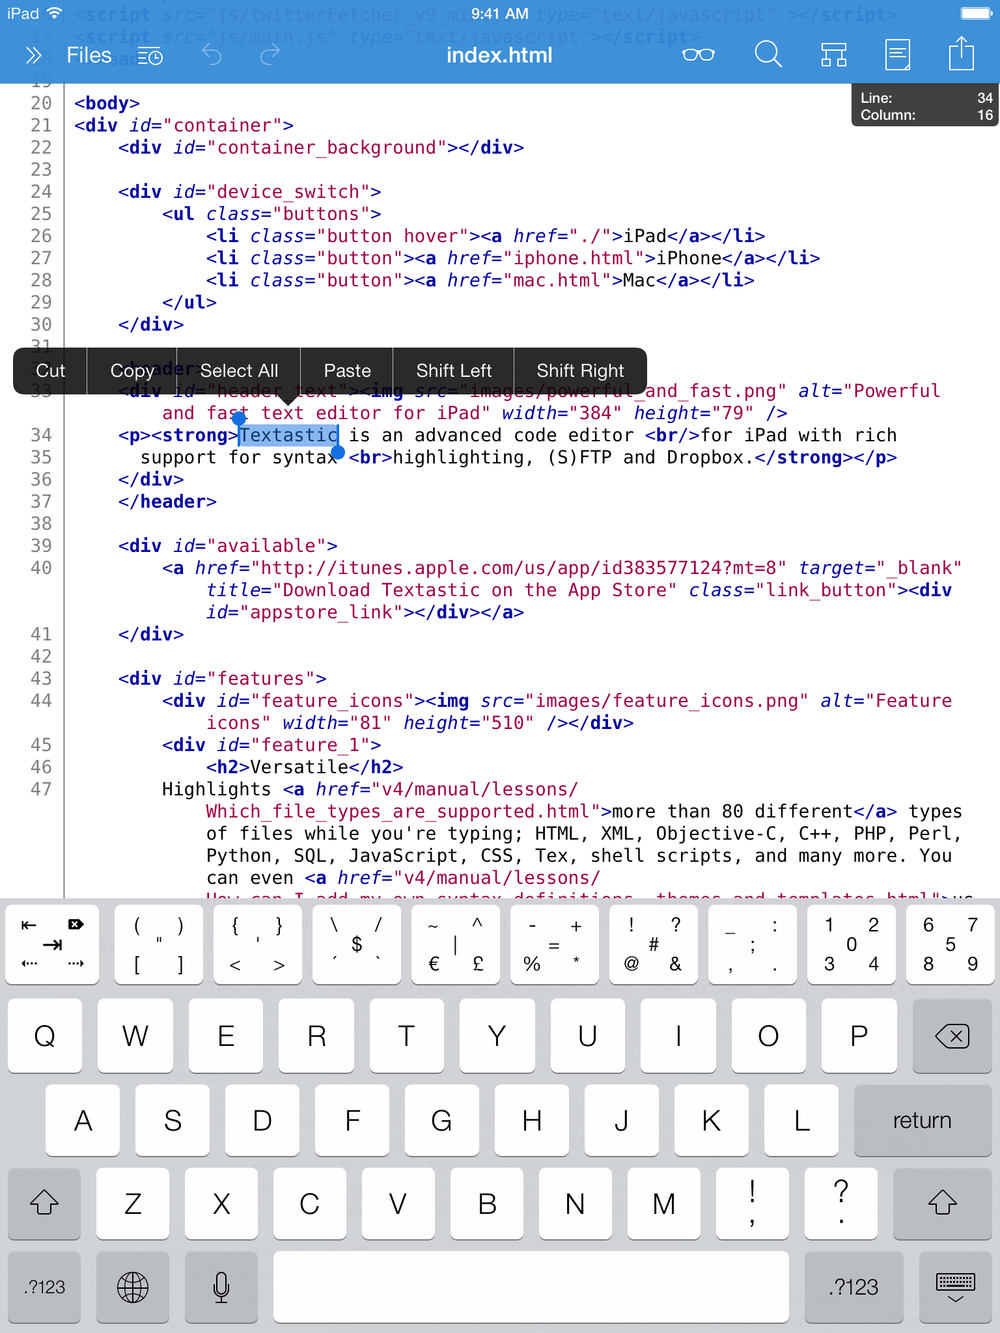Tap the battery status indicator
1000x1333 pixels.
point(976,13)
